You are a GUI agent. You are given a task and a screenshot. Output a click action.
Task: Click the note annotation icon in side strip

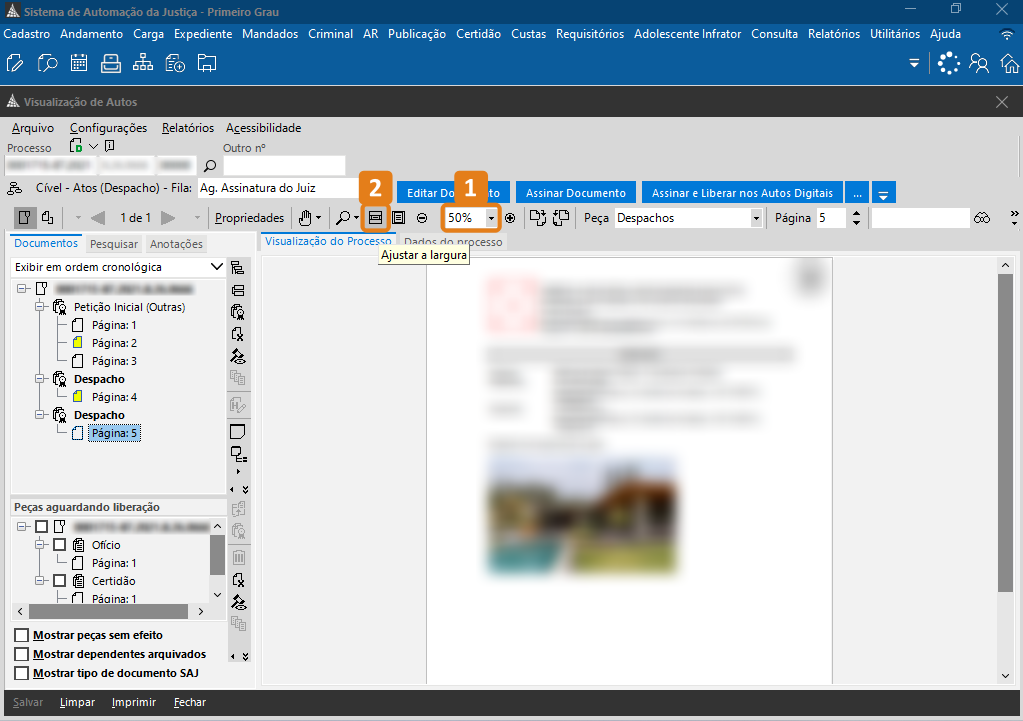[238, 431]
